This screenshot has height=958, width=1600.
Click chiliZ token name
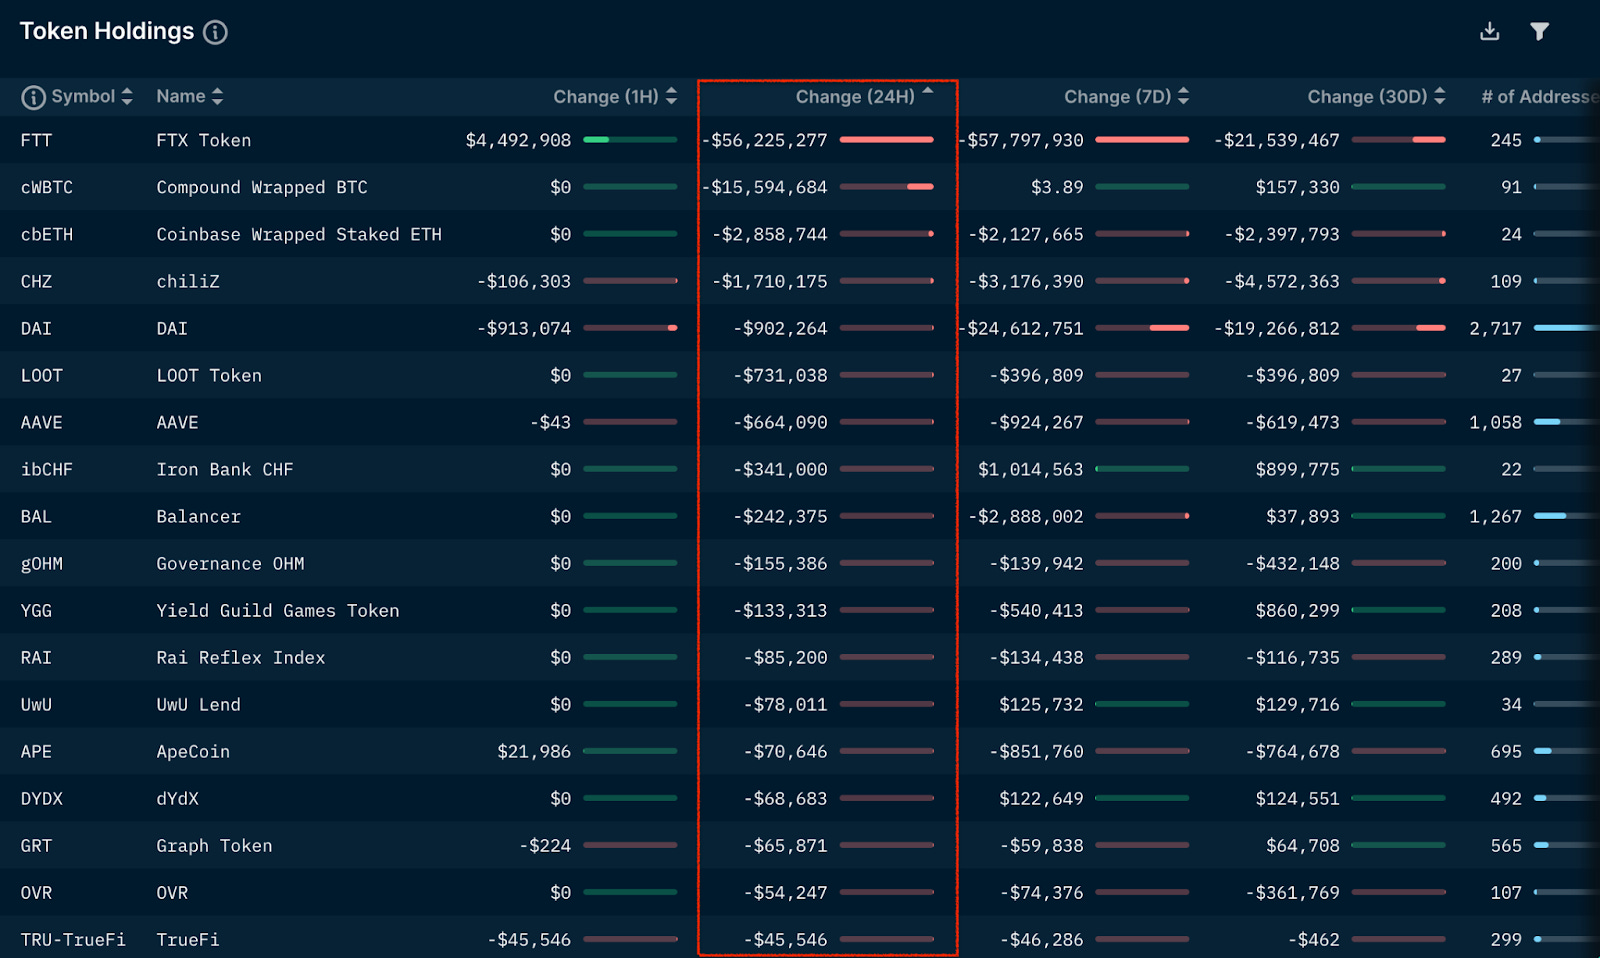[x=188, y=281]
